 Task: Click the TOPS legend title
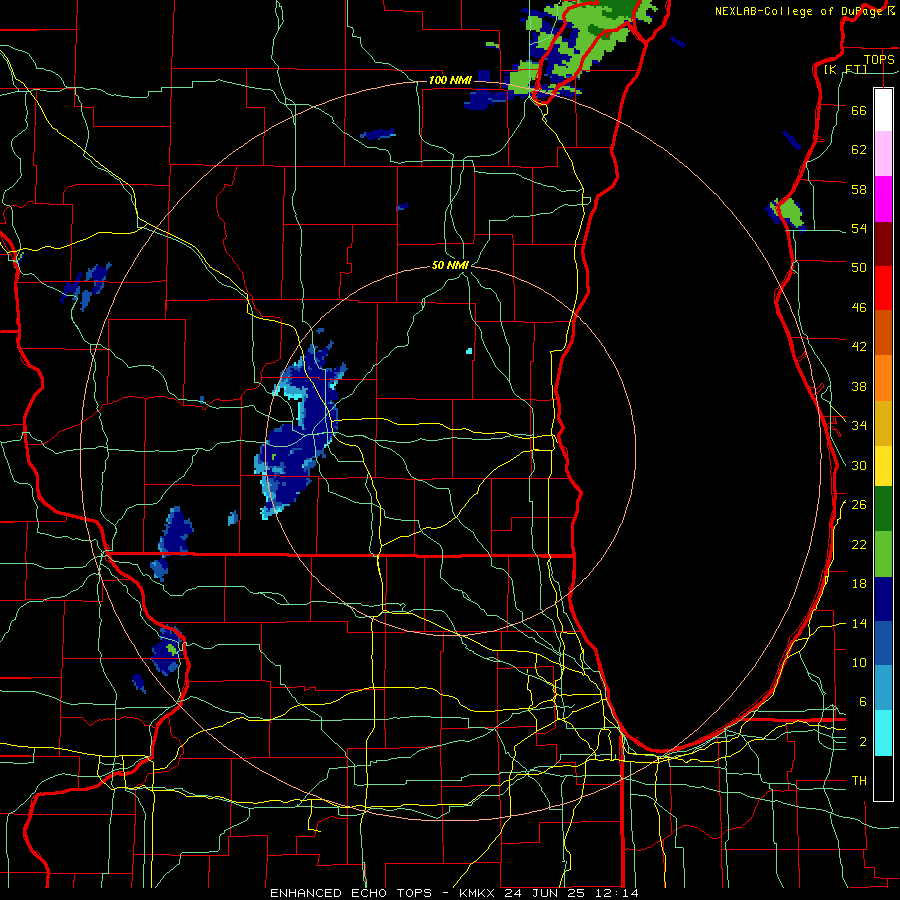[879, 59]
